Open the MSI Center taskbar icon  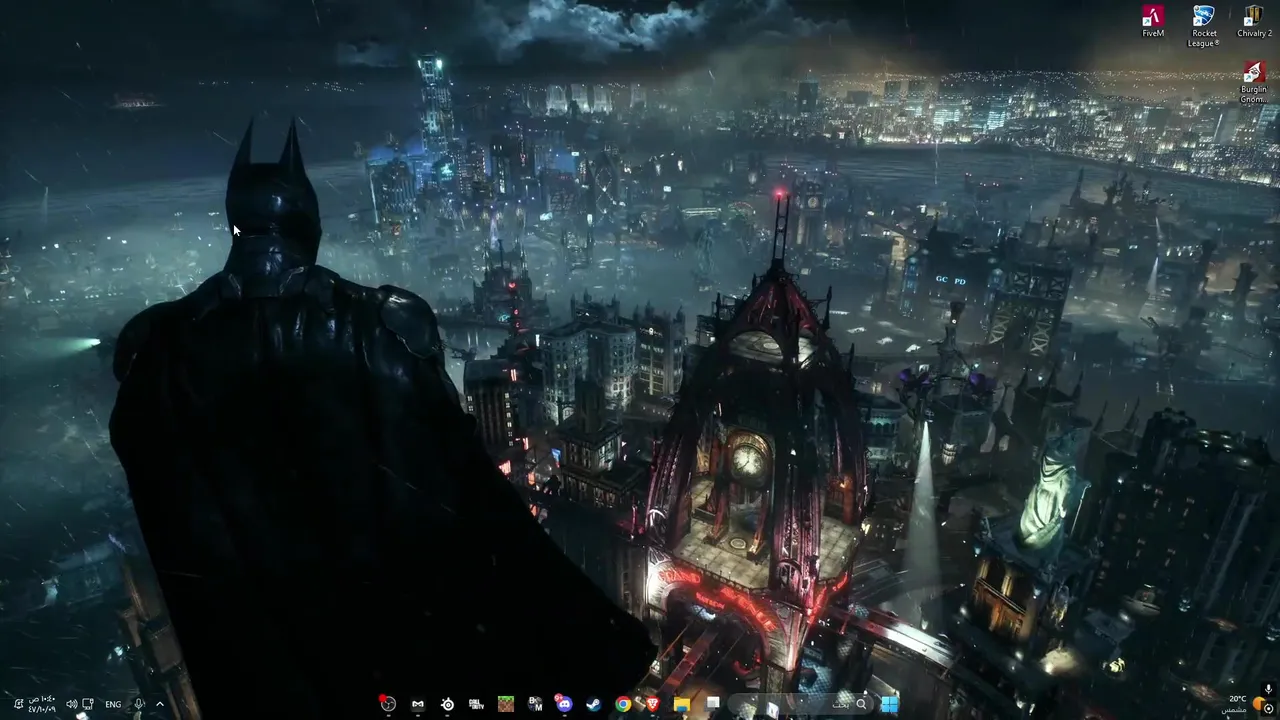[418, 704]
